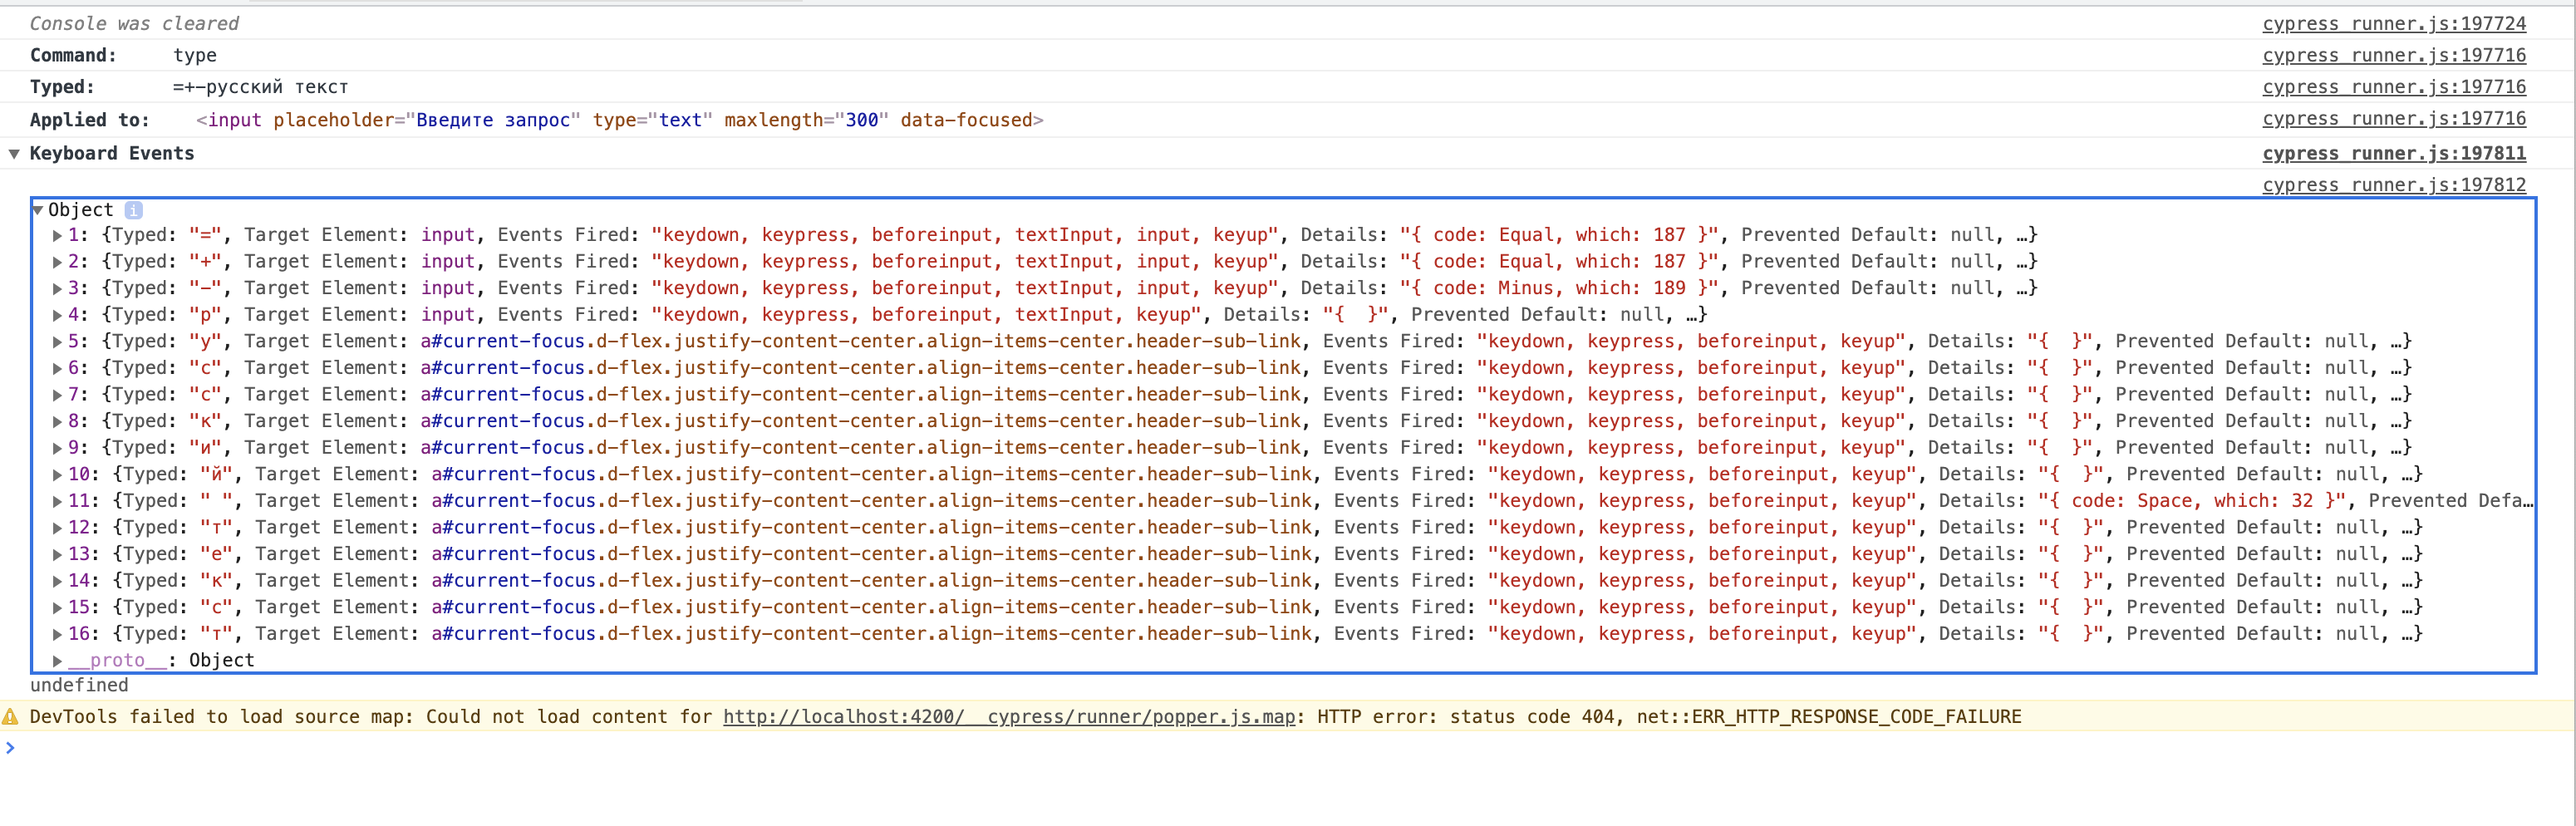Viewport: 2576px width, 826px height.
Task: Expand entry 5 targeting header-sub-link
Action: click(58, 341)
